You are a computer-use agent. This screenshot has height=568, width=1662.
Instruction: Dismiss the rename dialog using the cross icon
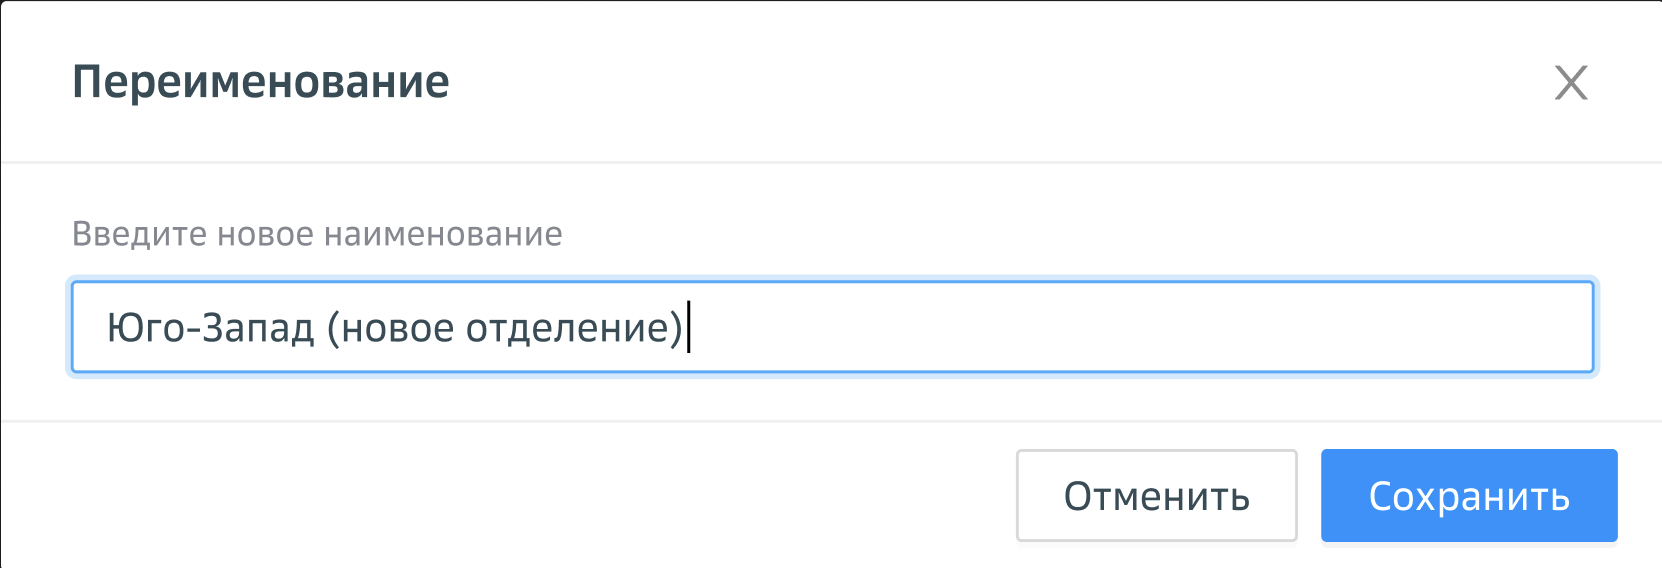click(x=1571, y=83)
